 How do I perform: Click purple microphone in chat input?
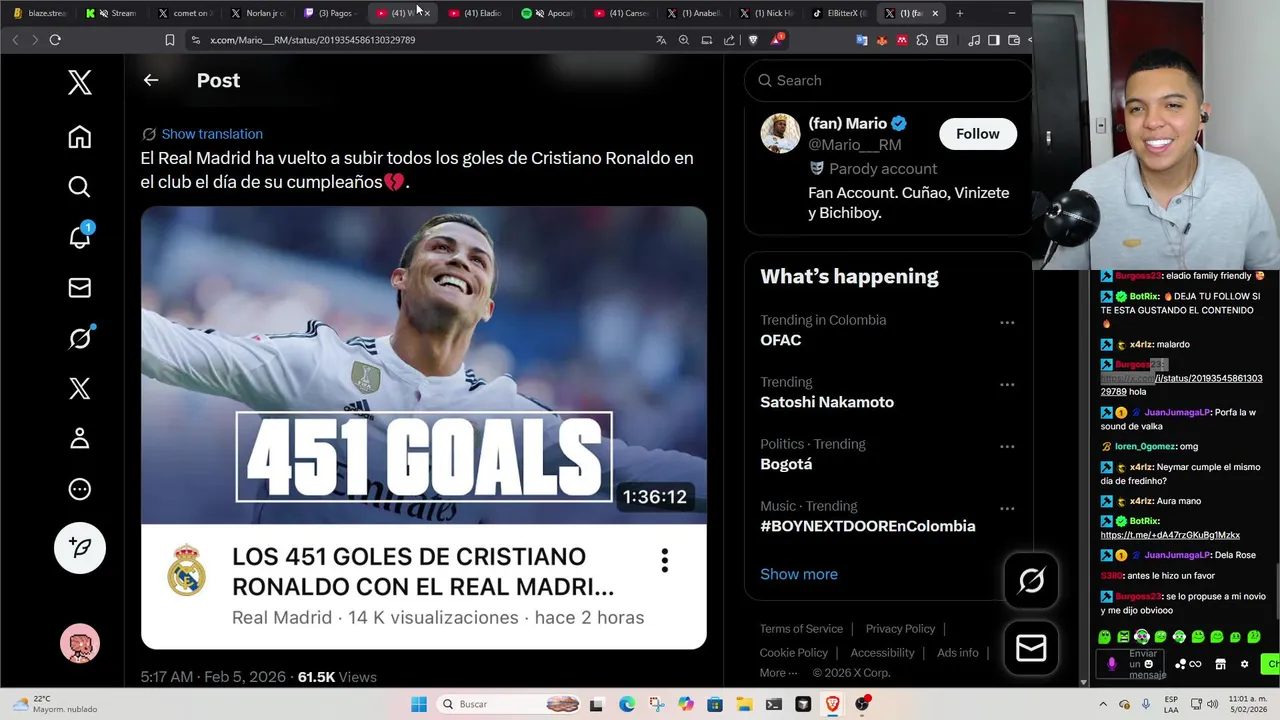tap(1112, 664)
